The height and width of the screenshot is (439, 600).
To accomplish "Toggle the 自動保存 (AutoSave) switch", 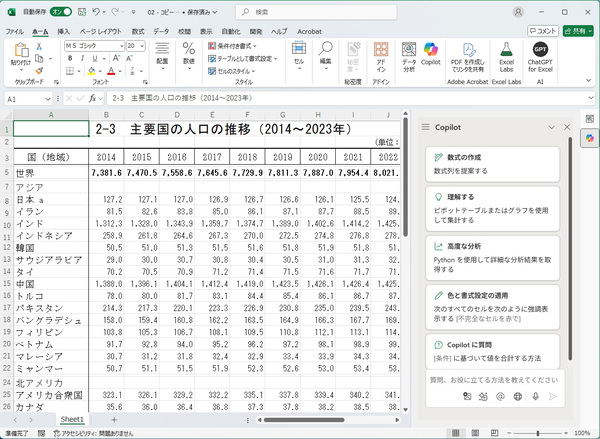I will 60,11.
